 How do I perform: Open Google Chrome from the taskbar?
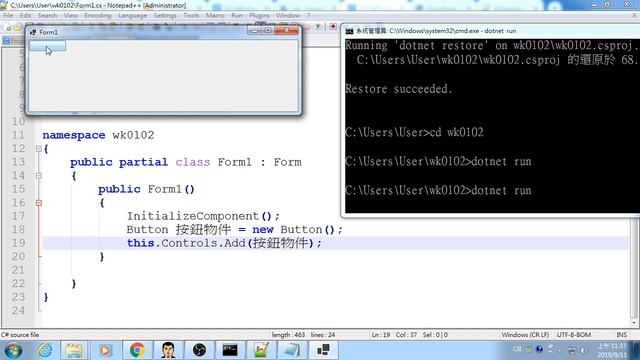137,350
